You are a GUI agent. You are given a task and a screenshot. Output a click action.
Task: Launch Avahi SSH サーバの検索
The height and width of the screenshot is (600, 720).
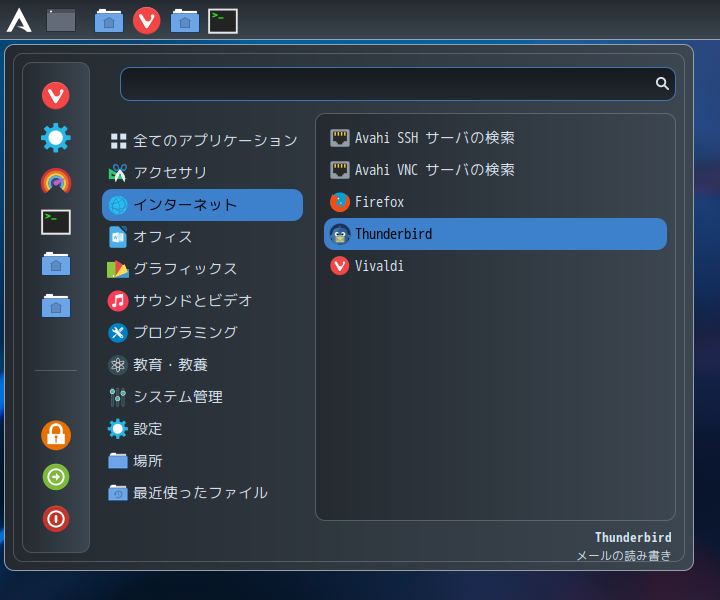point(495,138)
